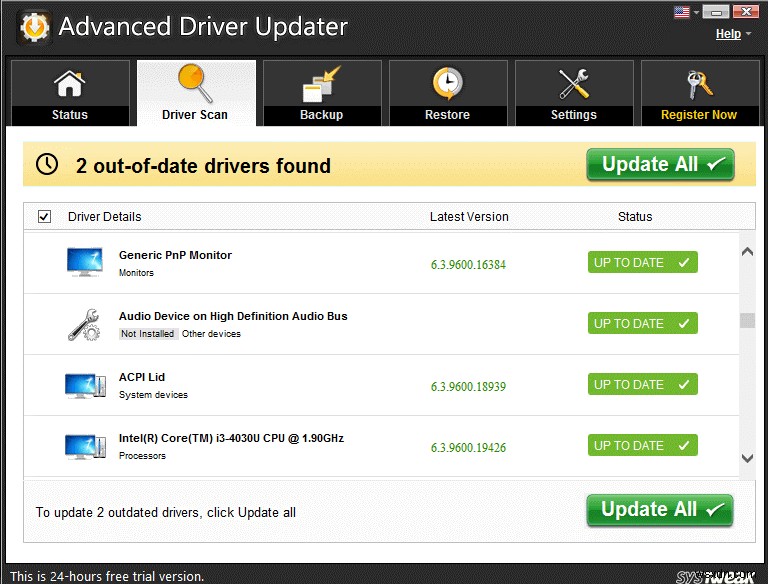The width and height of the screenshot is (768, 584).
Task: Click the Intel Core i3 processor icon
Action: pyautogui.click(x=85, y=446)
